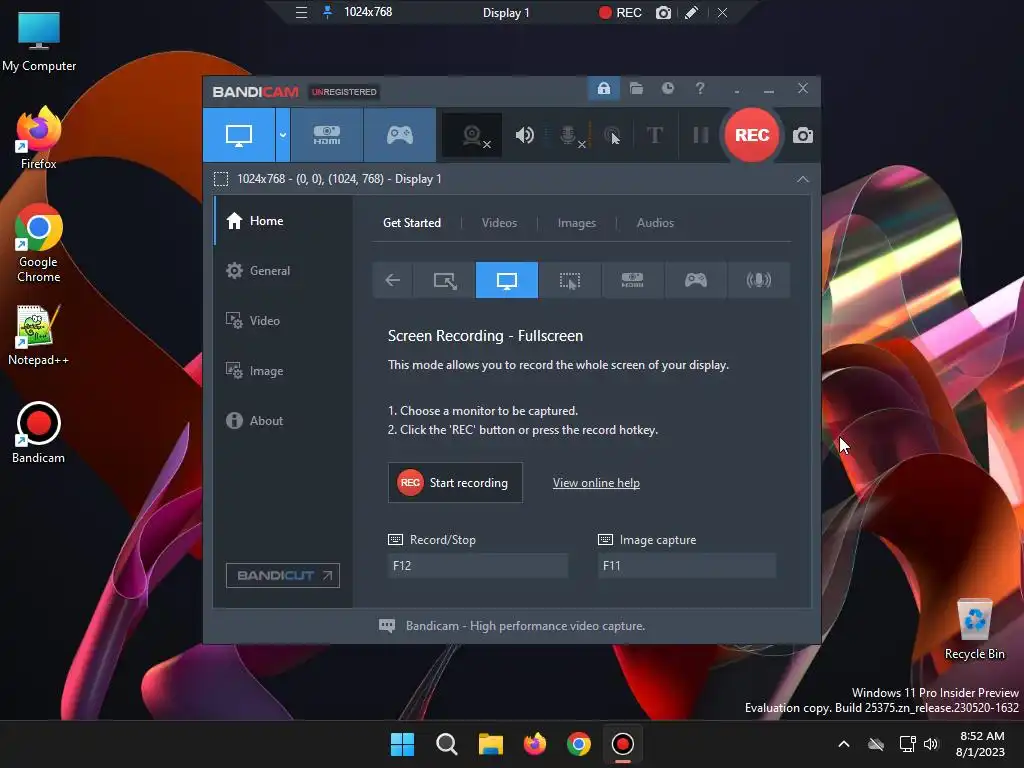Viewport: 1024px width, 768px height.
Task: Open the Video settings section
Action: [x=283, y=321]
